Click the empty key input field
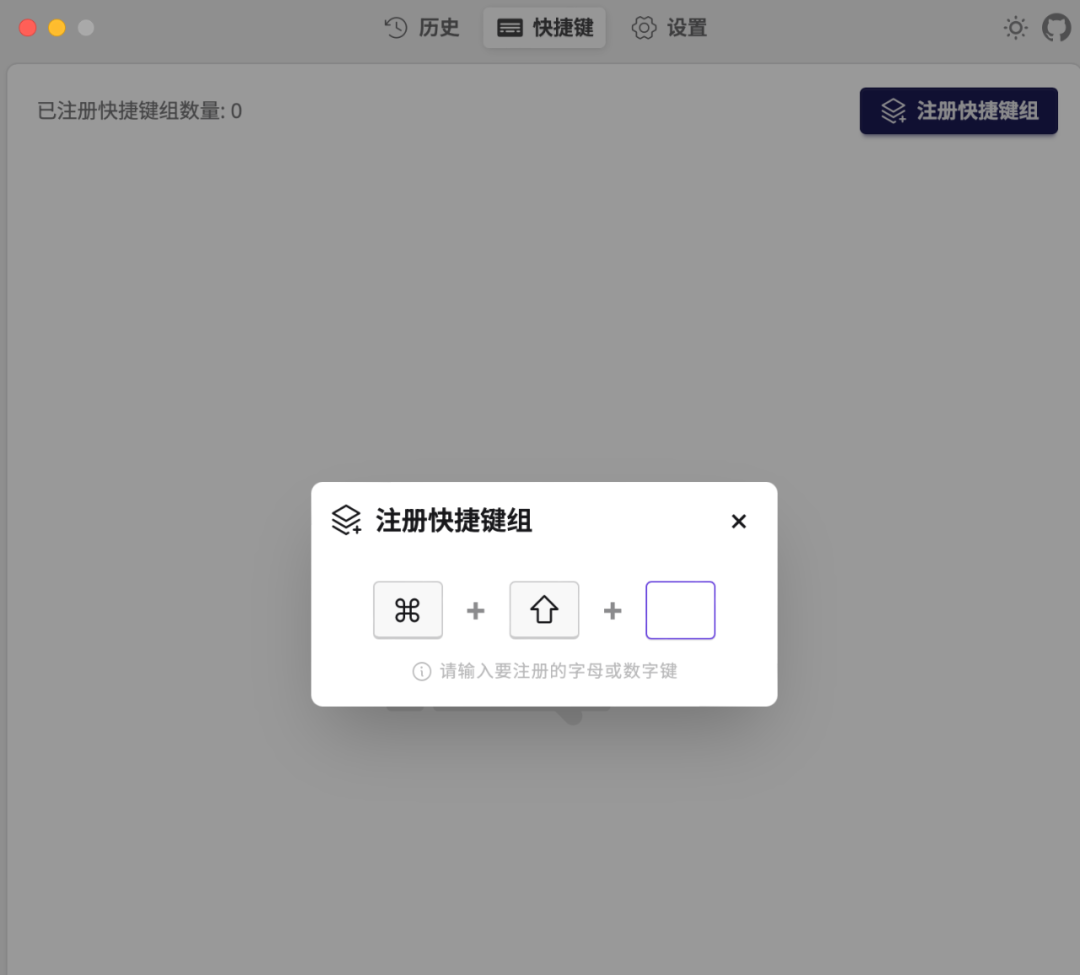The image size is (1080, 975). tap(680, 609)
